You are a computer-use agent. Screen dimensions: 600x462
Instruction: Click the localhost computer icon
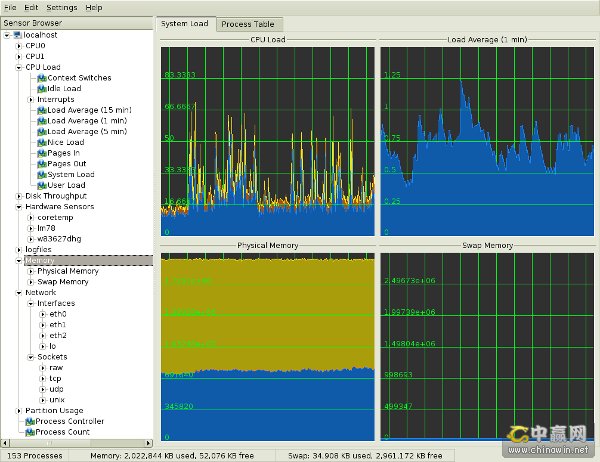(18, 35)
